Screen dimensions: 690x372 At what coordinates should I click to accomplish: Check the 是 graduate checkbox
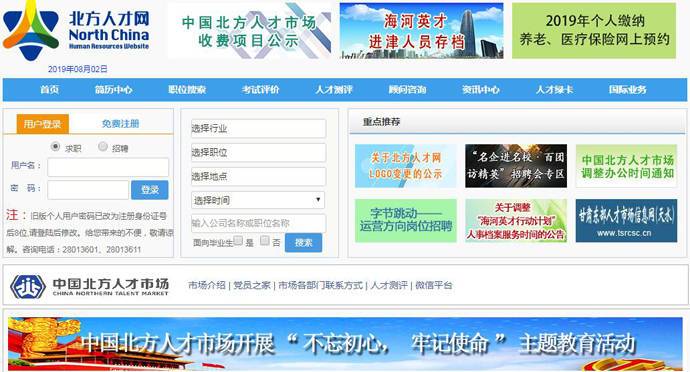tap(238, 240)
